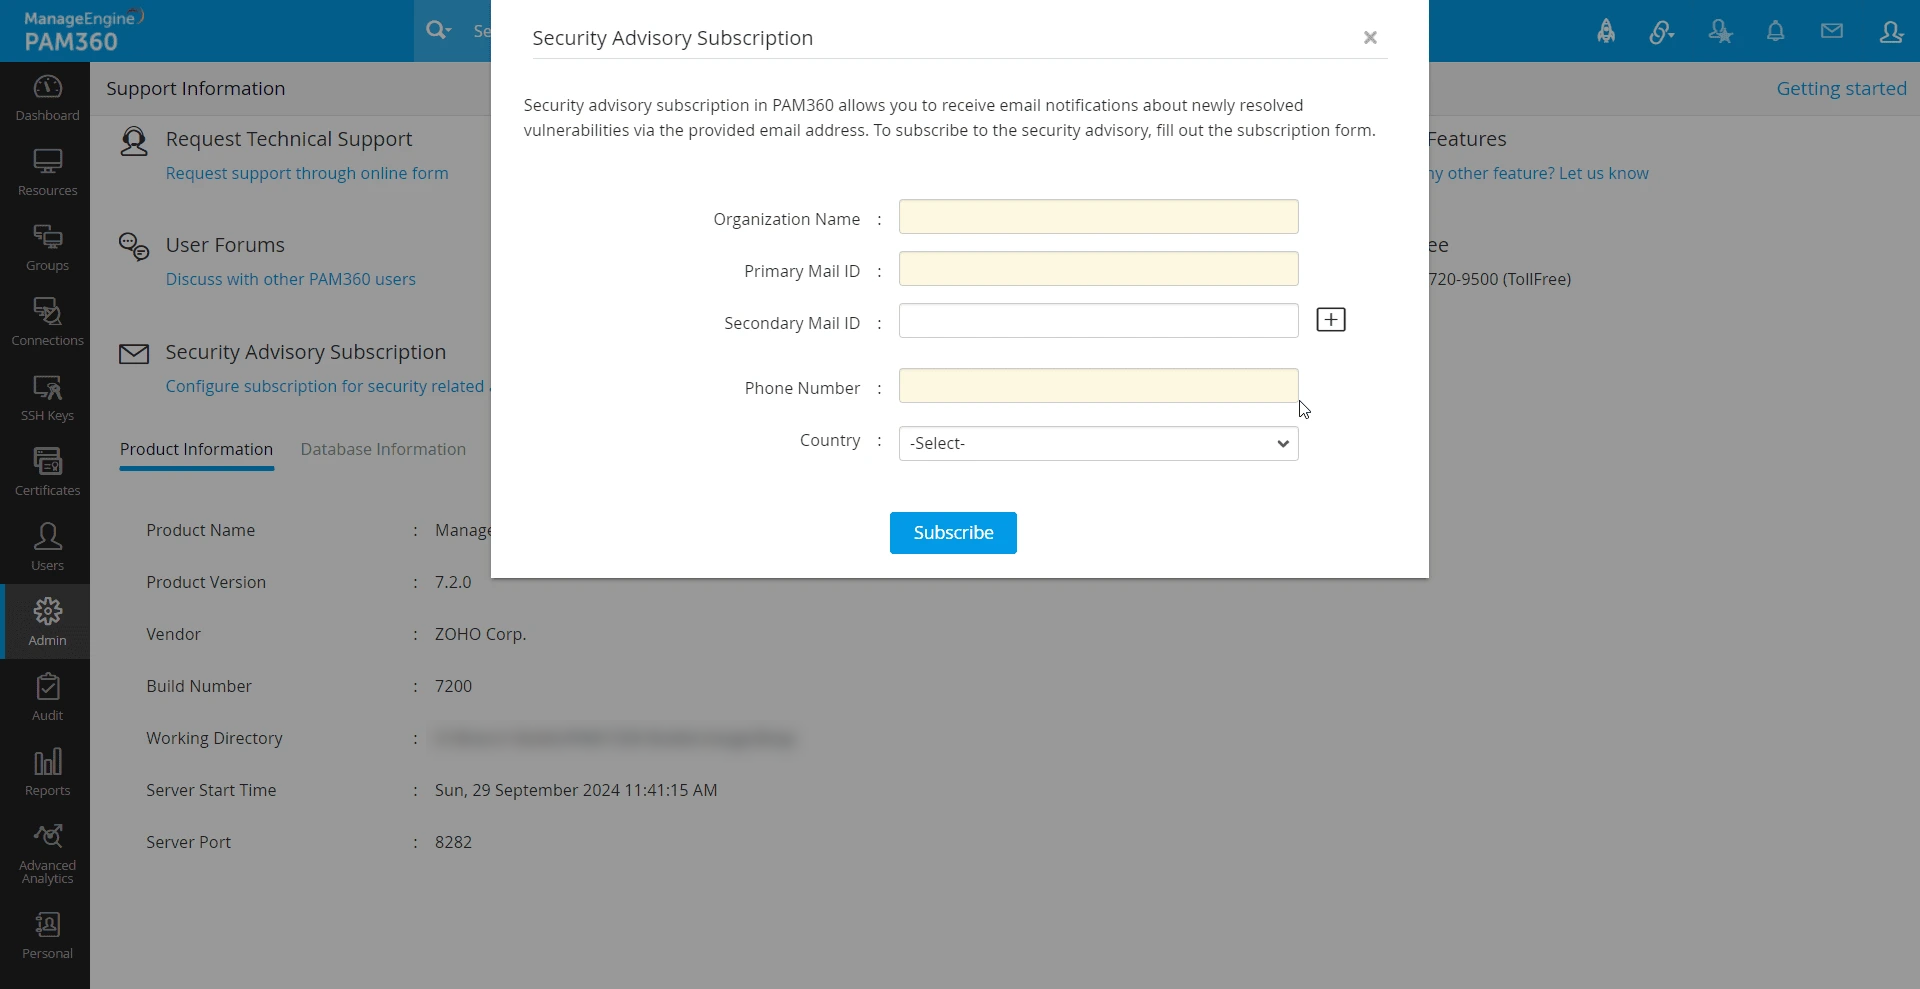Click the notifications bell icon

(x=1775, y=31)
